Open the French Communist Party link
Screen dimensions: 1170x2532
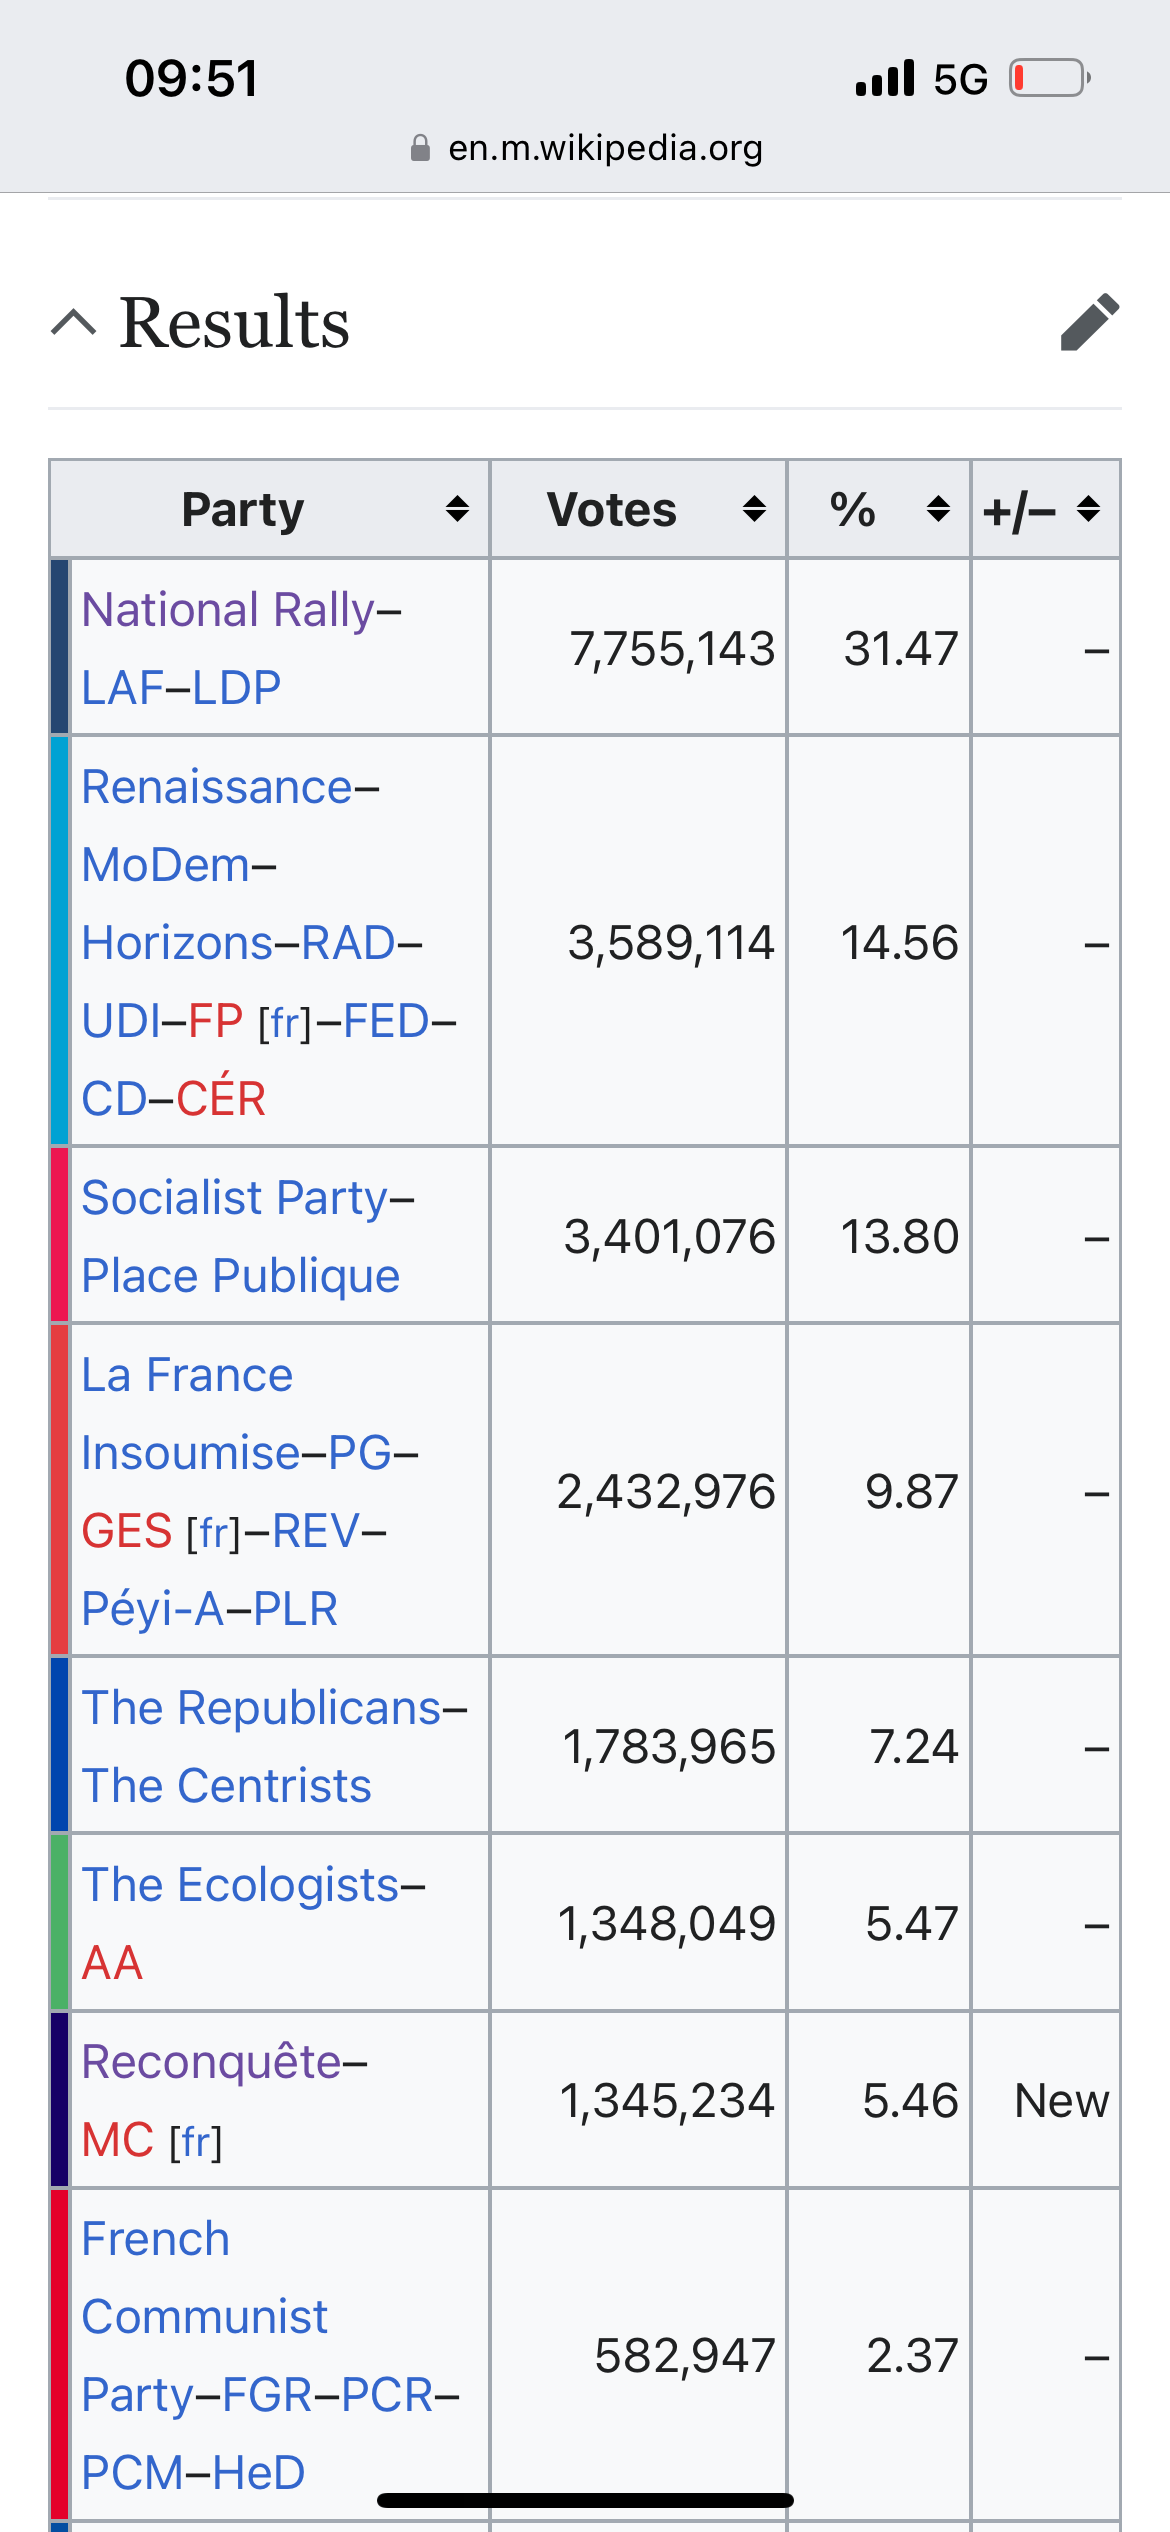(155, 2239)
